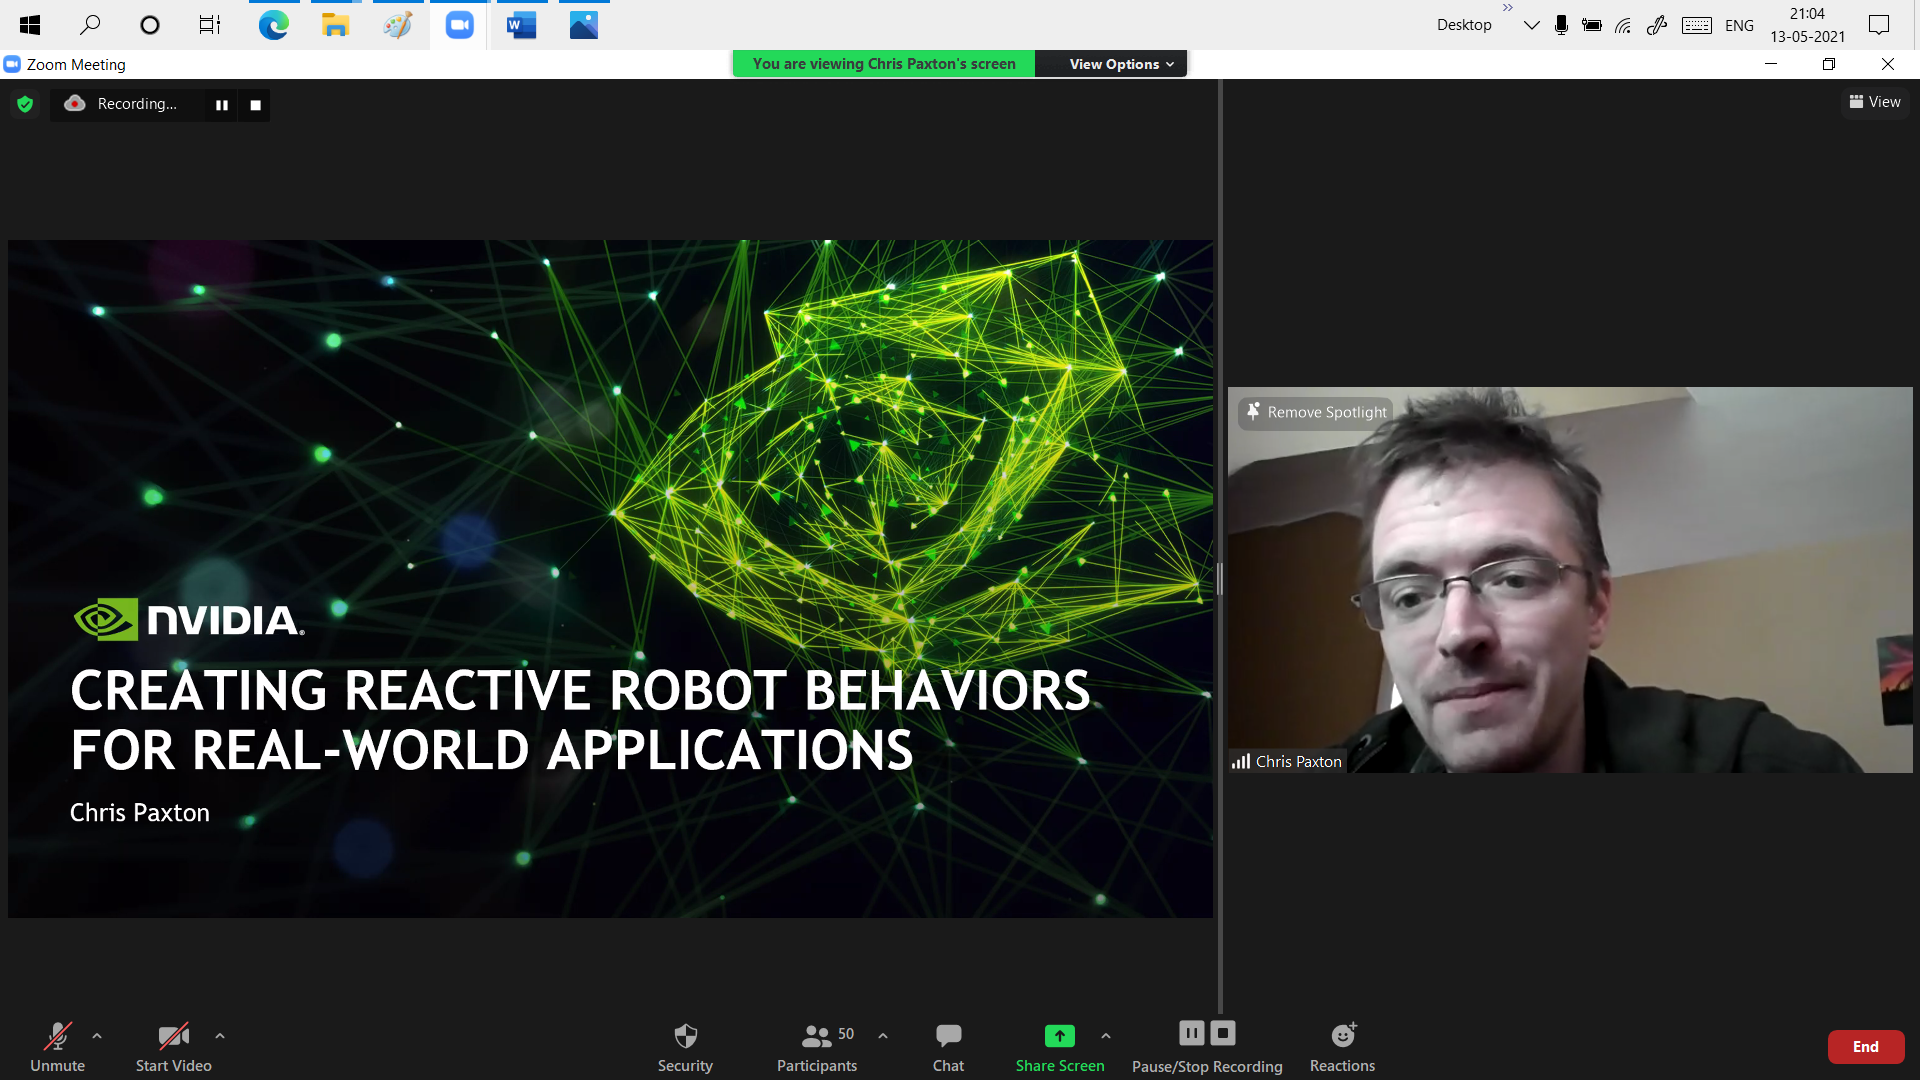Open Task View on taskbar
This screenshot has width=1920, height=1080.
click(210, 25)
